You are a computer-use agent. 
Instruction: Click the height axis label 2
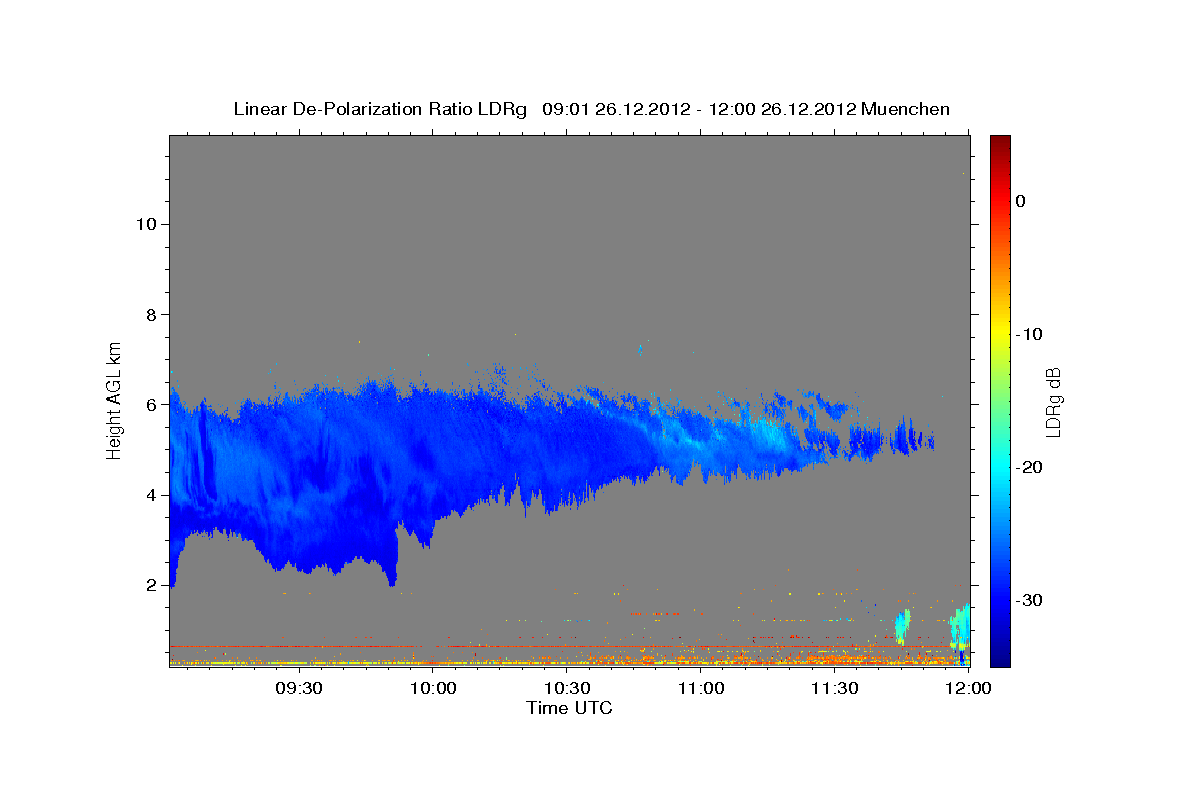(152, 585)
